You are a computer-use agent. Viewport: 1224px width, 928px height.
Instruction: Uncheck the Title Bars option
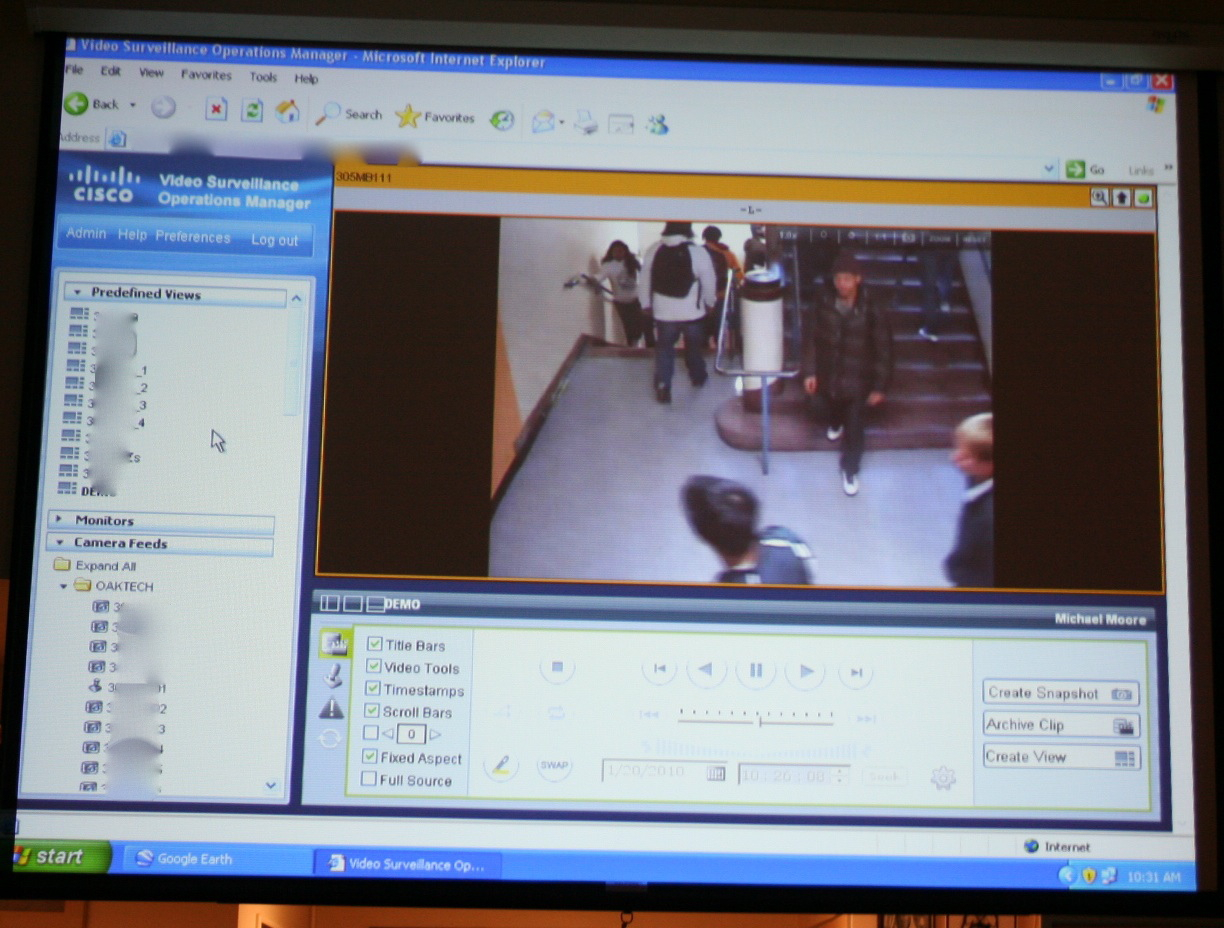tap(375, 644)
